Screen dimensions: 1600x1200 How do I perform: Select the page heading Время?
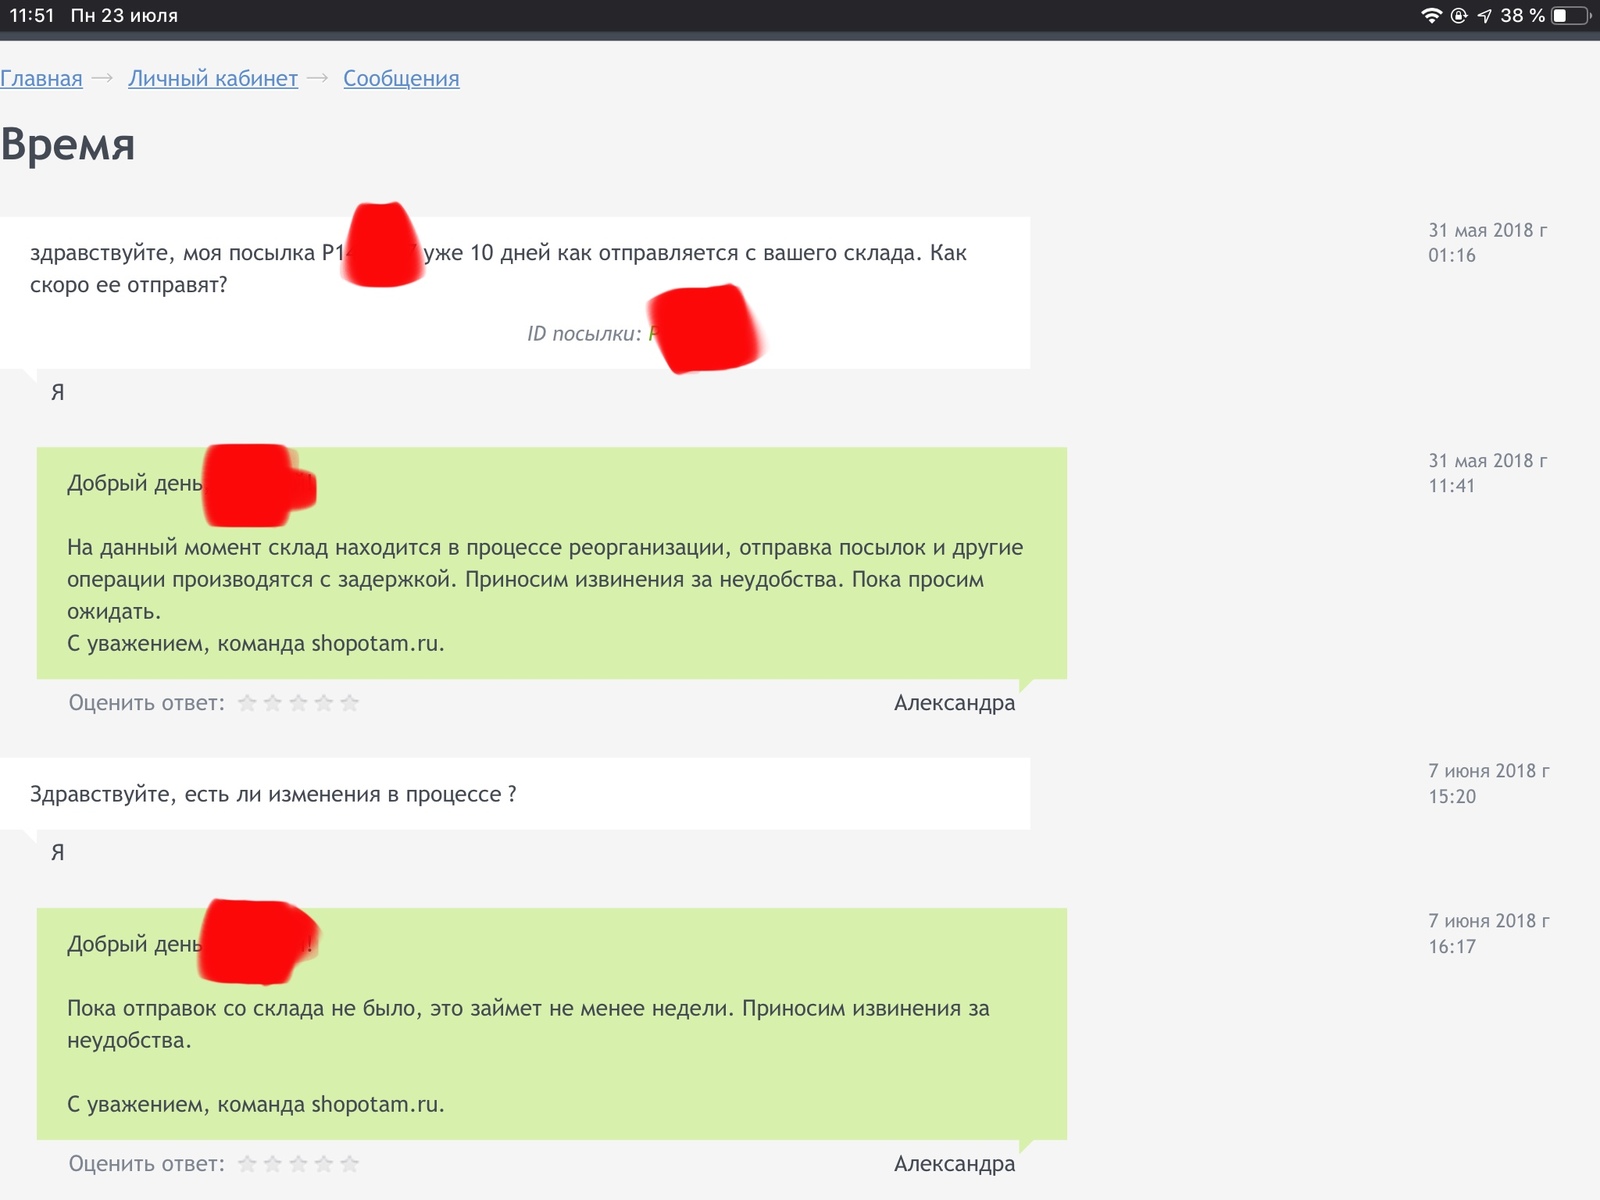point(68,144)
